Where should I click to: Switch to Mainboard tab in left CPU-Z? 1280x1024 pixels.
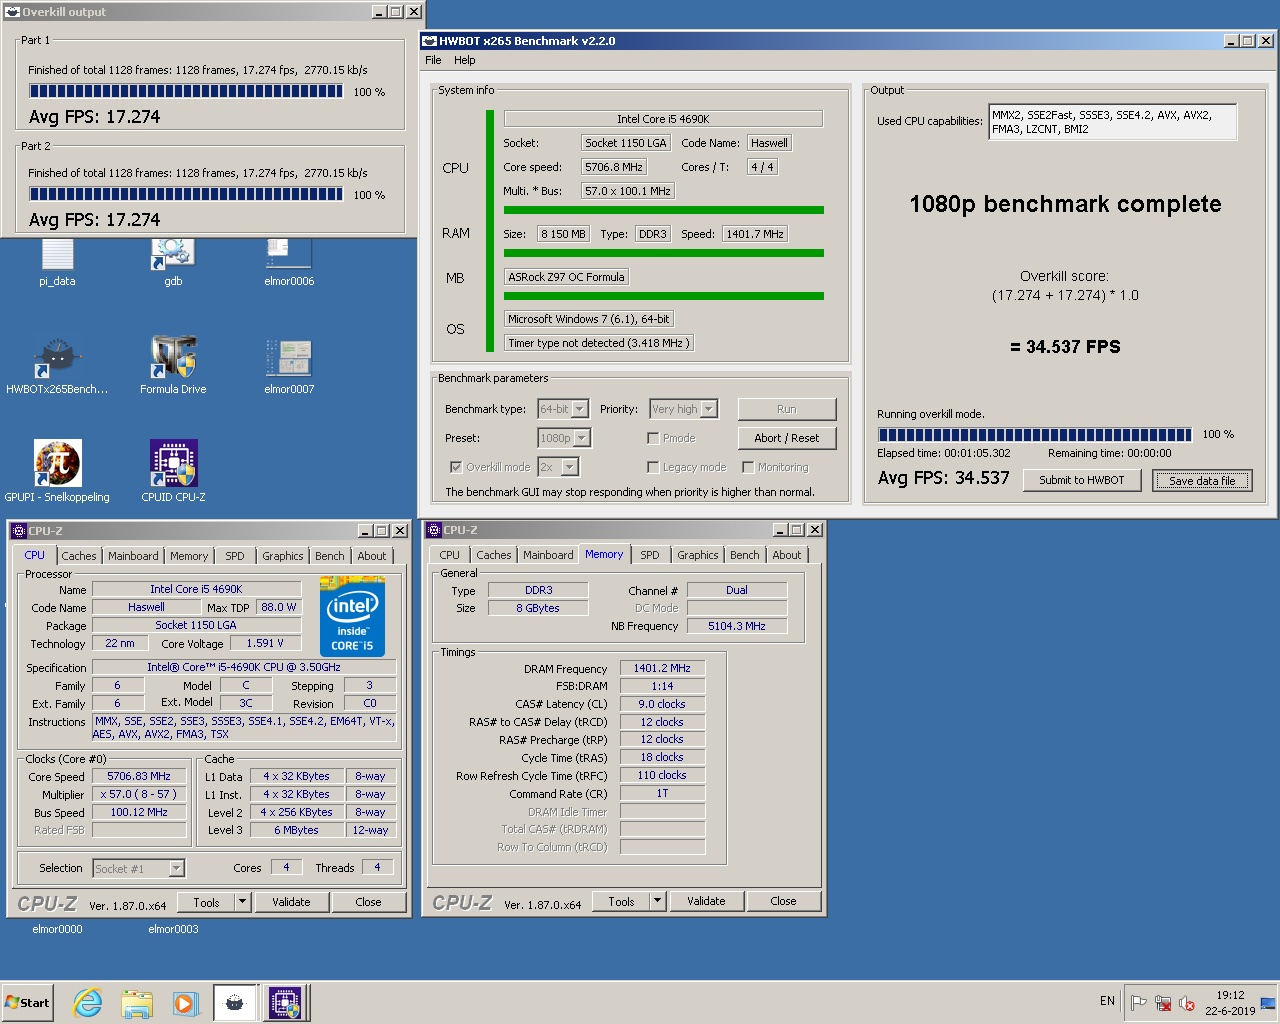133,556
